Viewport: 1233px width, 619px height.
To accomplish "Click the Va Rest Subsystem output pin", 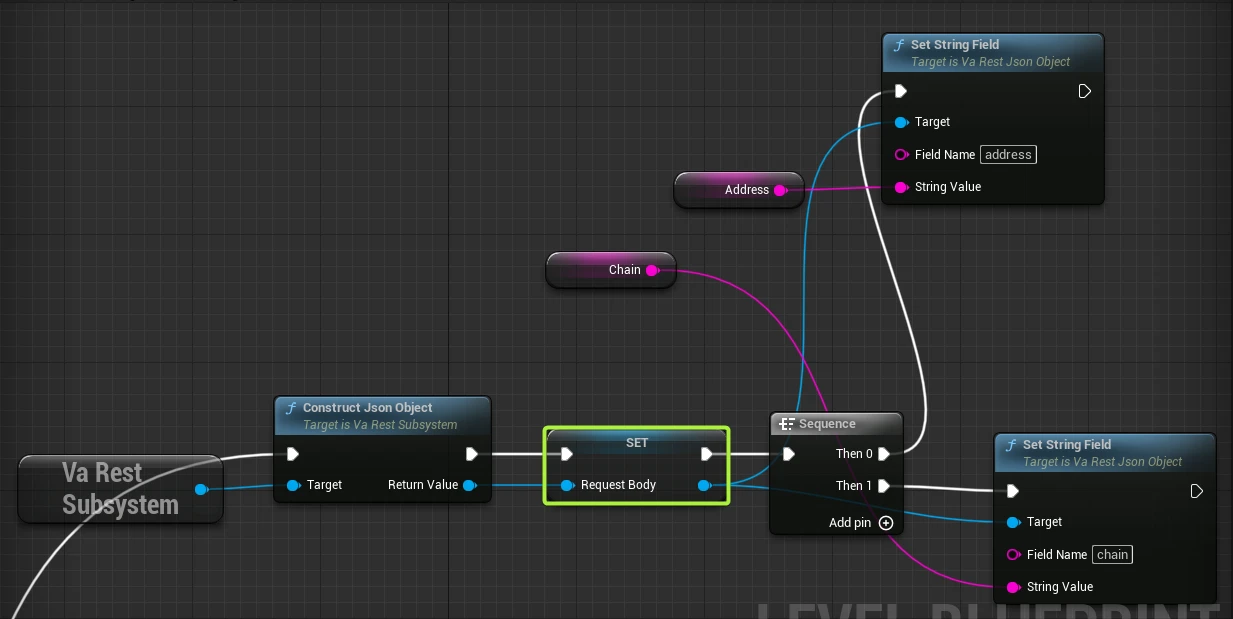I will pos(202,489).
